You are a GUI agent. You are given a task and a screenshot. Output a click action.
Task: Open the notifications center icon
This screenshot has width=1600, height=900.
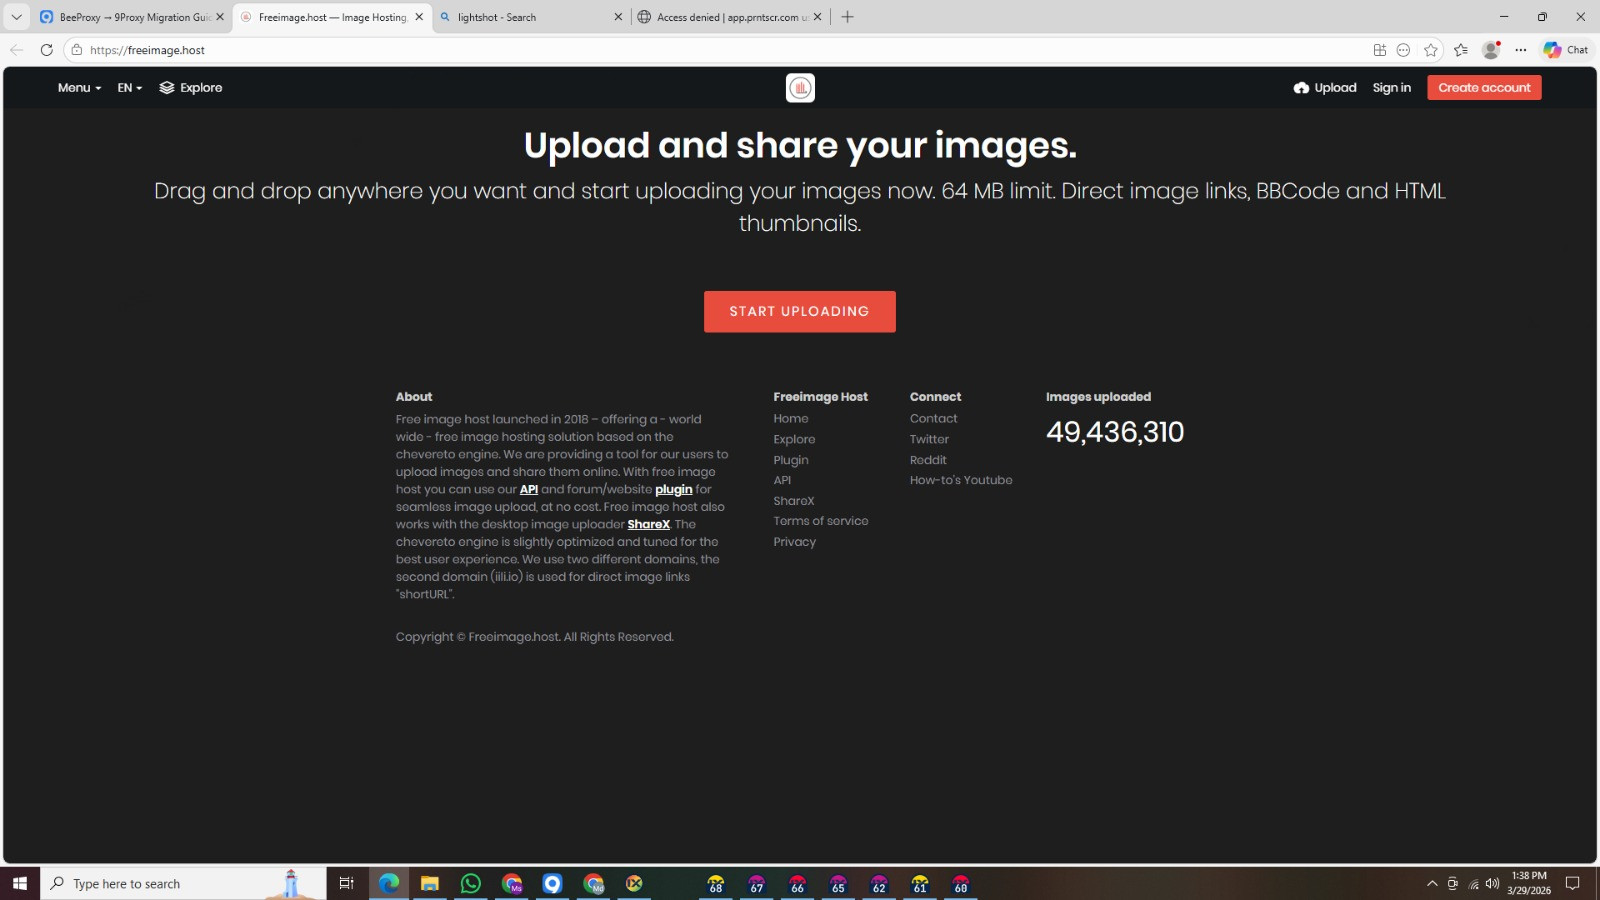(x=1573, y=884)
